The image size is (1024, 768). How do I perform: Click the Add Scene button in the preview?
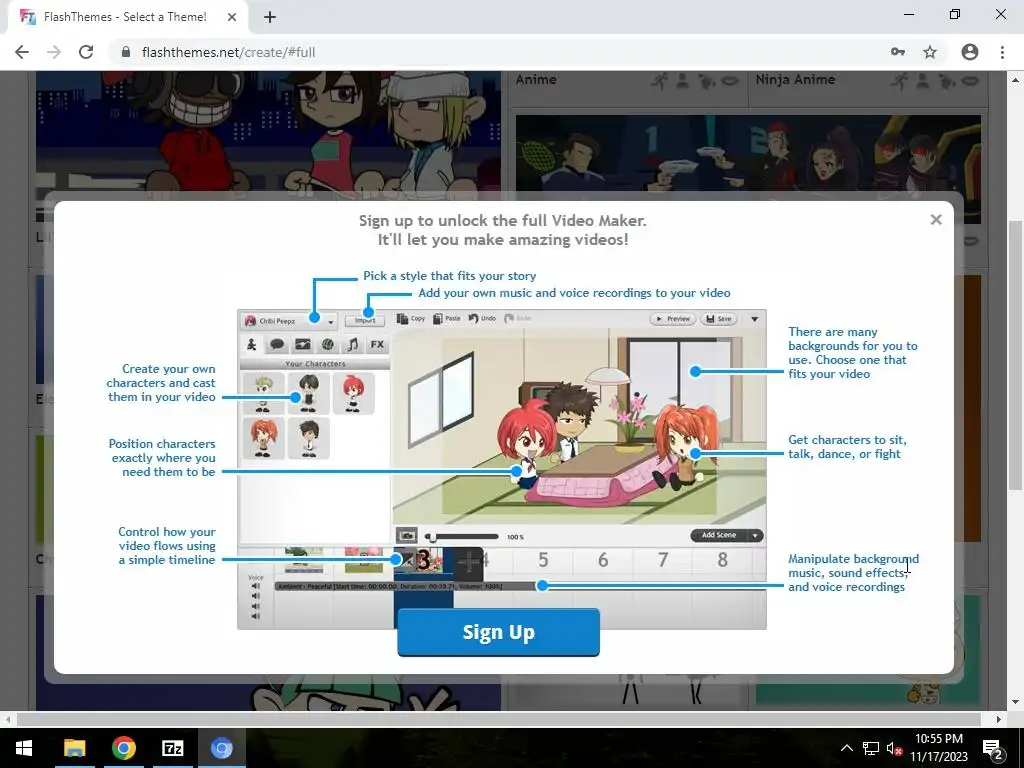click(719, 536)
